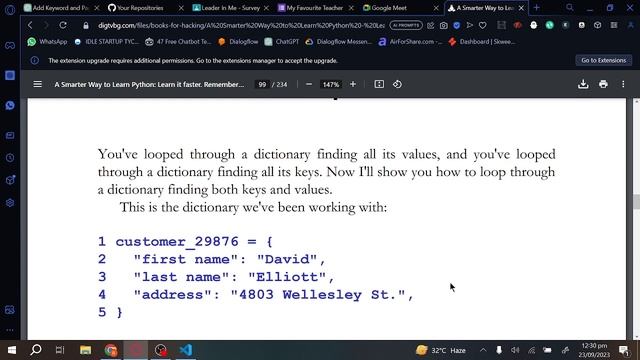
Task: Open the Windows Start menu
Action: pos(12,350)
